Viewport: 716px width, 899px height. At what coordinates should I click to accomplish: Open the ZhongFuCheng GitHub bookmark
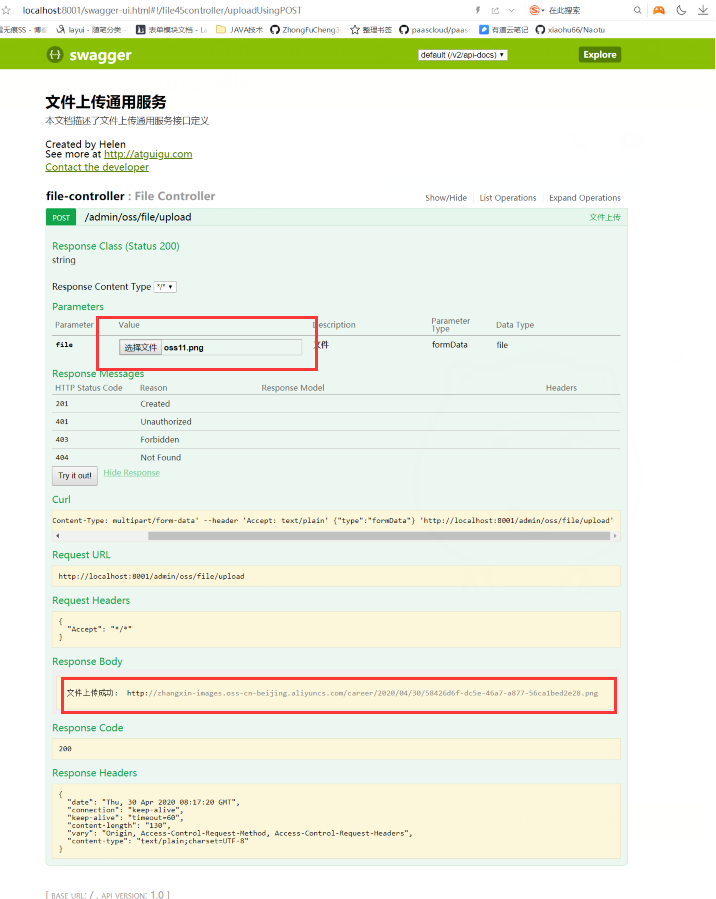pos(305,30)
